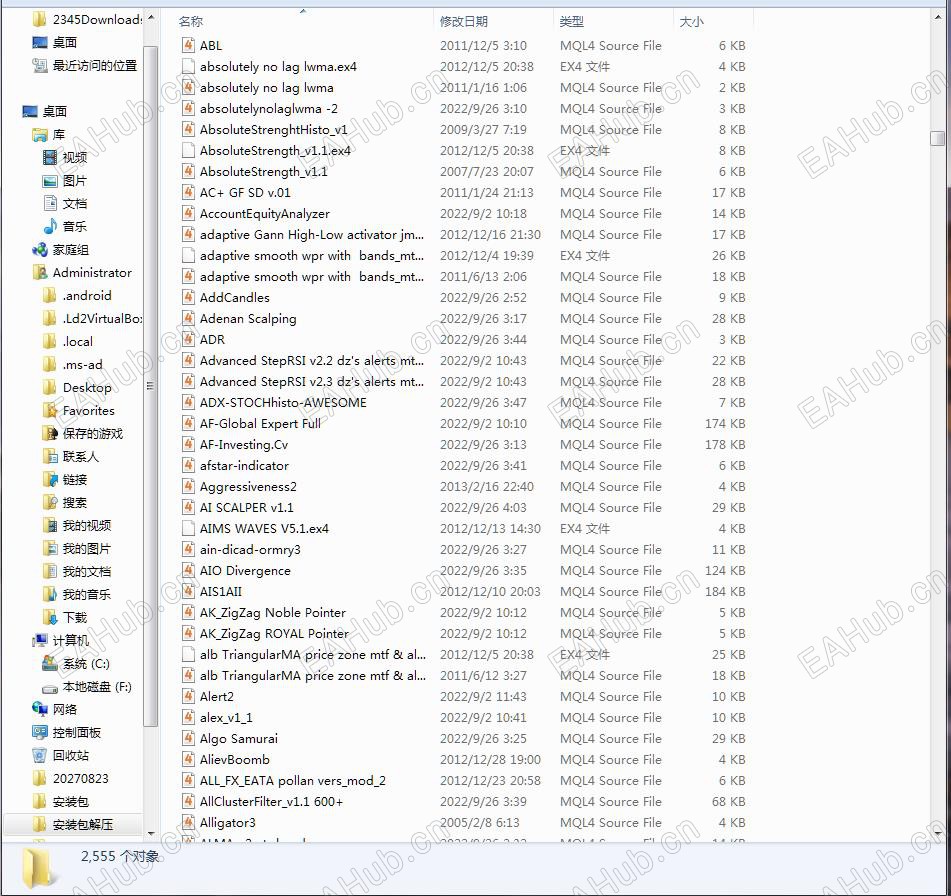Screen dimensions: 951x896
Task: Select file ADX-STOCHhisto-AWESOME
Action: point(283,402)
